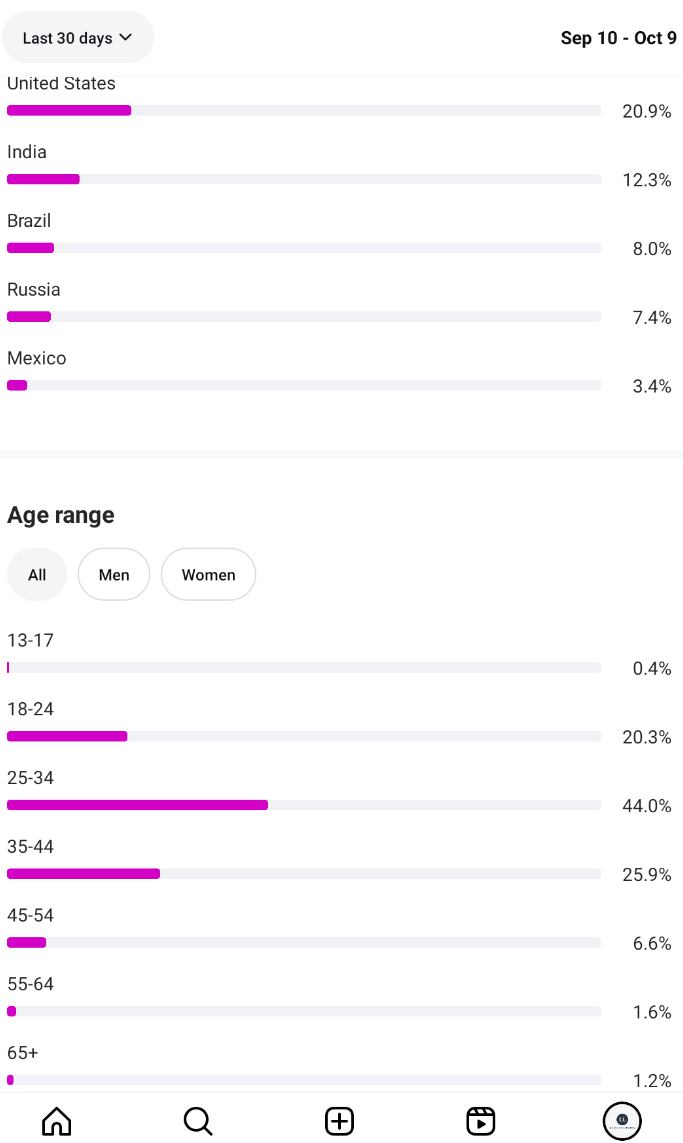Image resolution: width=683 pixels, height=1143 pixels.
Task: Filter age range by Women
Action: point(208,575)
